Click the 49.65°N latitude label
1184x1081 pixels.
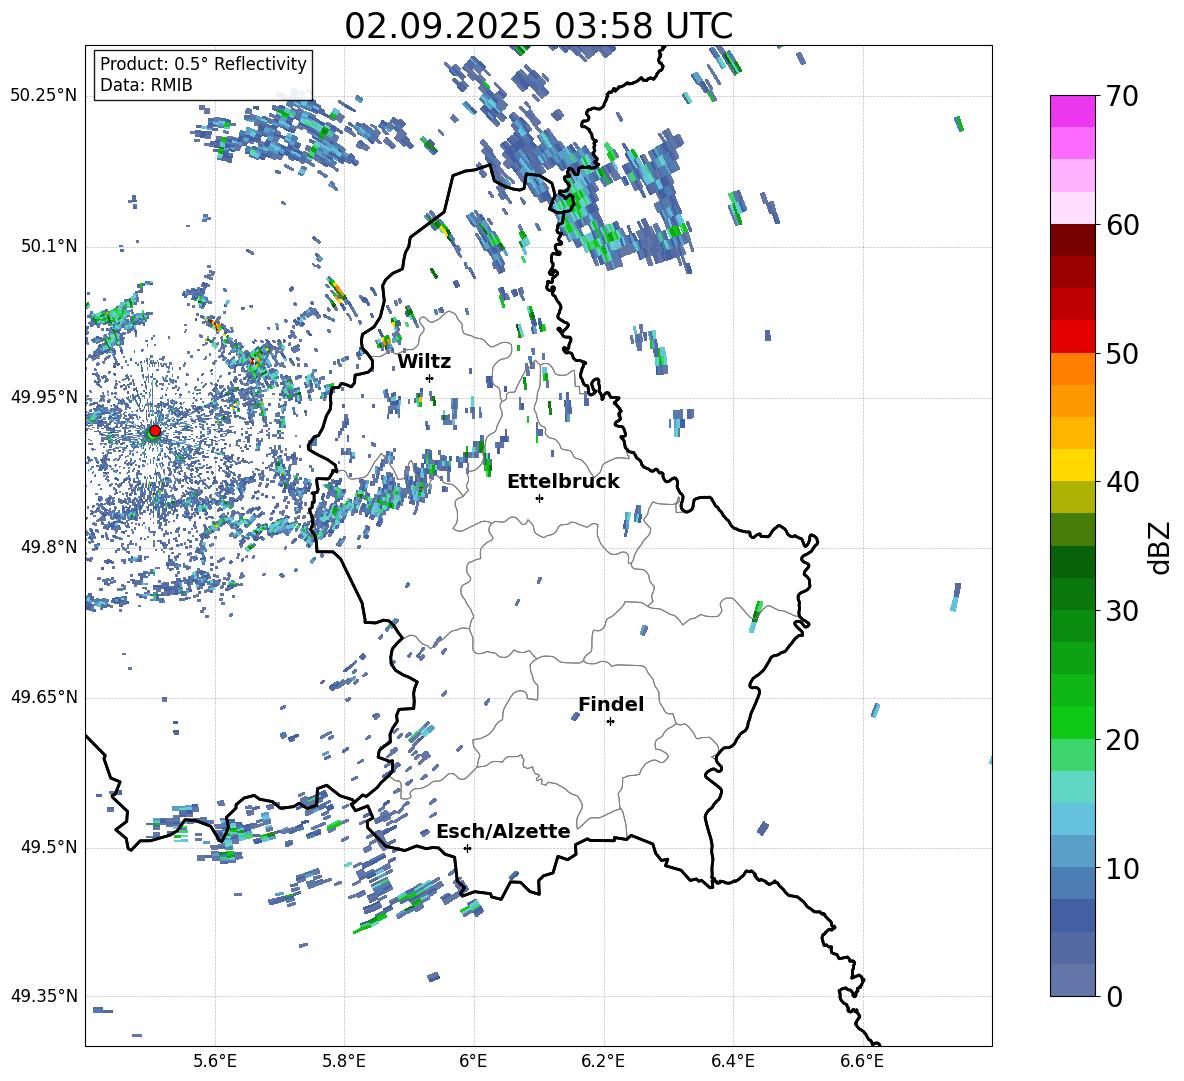[44, 696]
